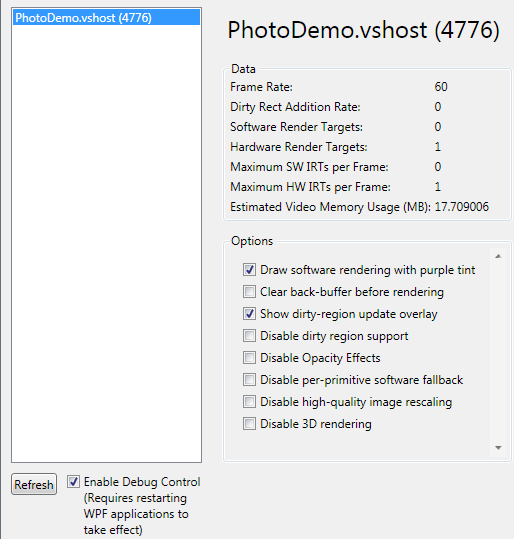The width and height of the screenshot is (514, 539).
Task: Click the Hardware Render Targets label
Action: 299,147
